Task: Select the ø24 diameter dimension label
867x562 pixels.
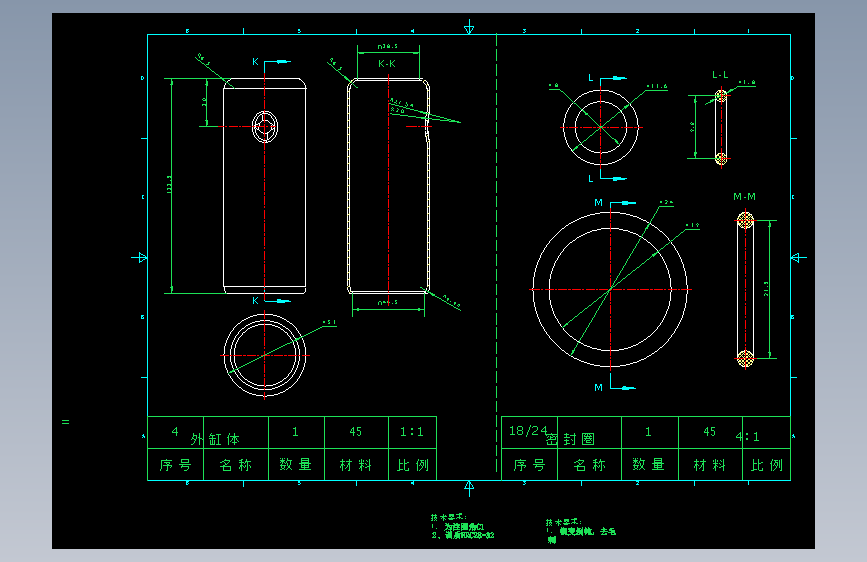Action: click(x=667, y=202)
